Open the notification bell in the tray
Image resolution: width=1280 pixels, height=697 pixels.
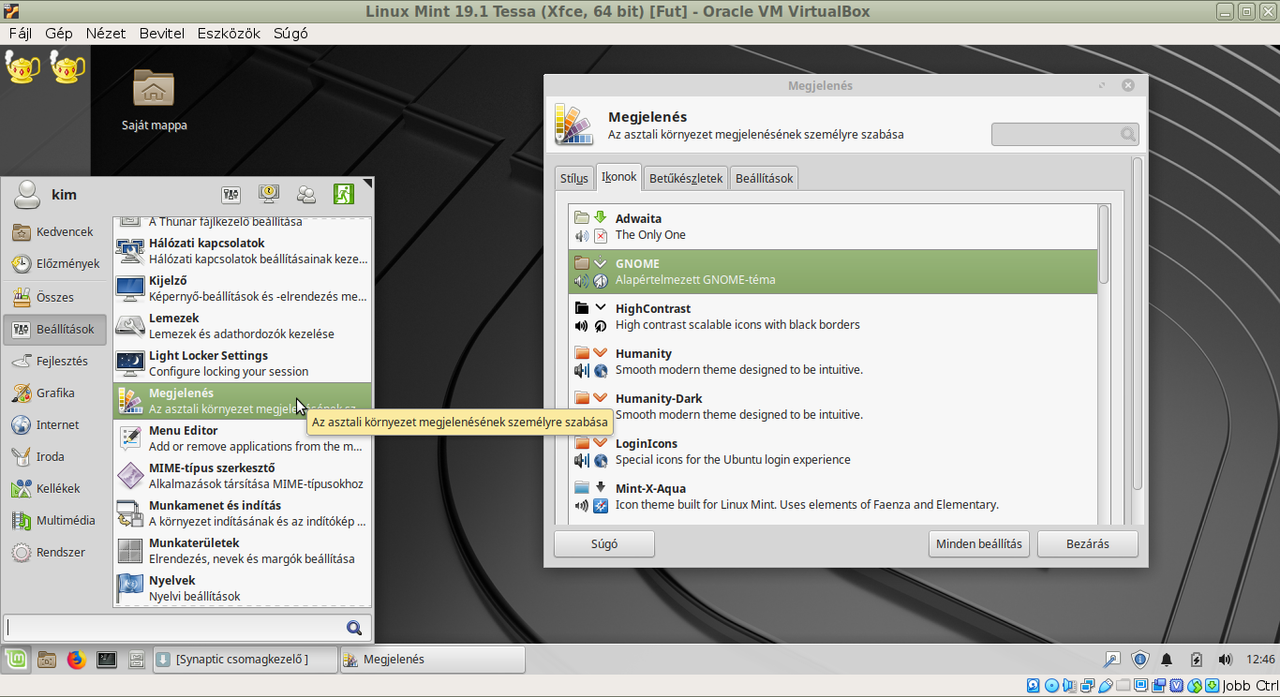(1167, 659)
